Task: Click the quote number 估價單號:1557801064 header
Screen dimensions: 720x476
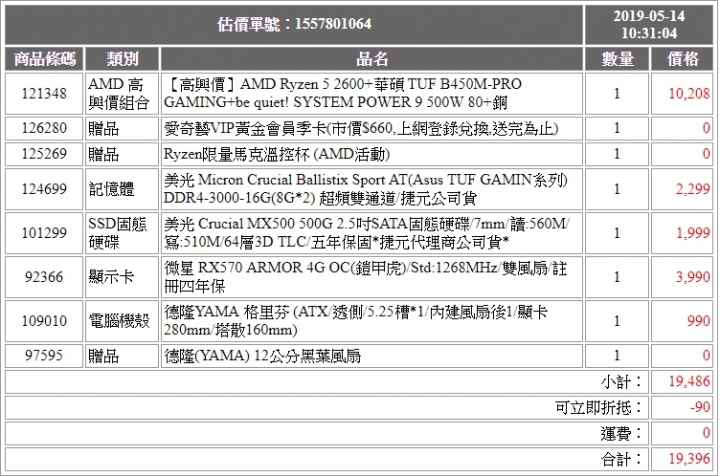Action: pyautogui.click(x=294, y=24)
